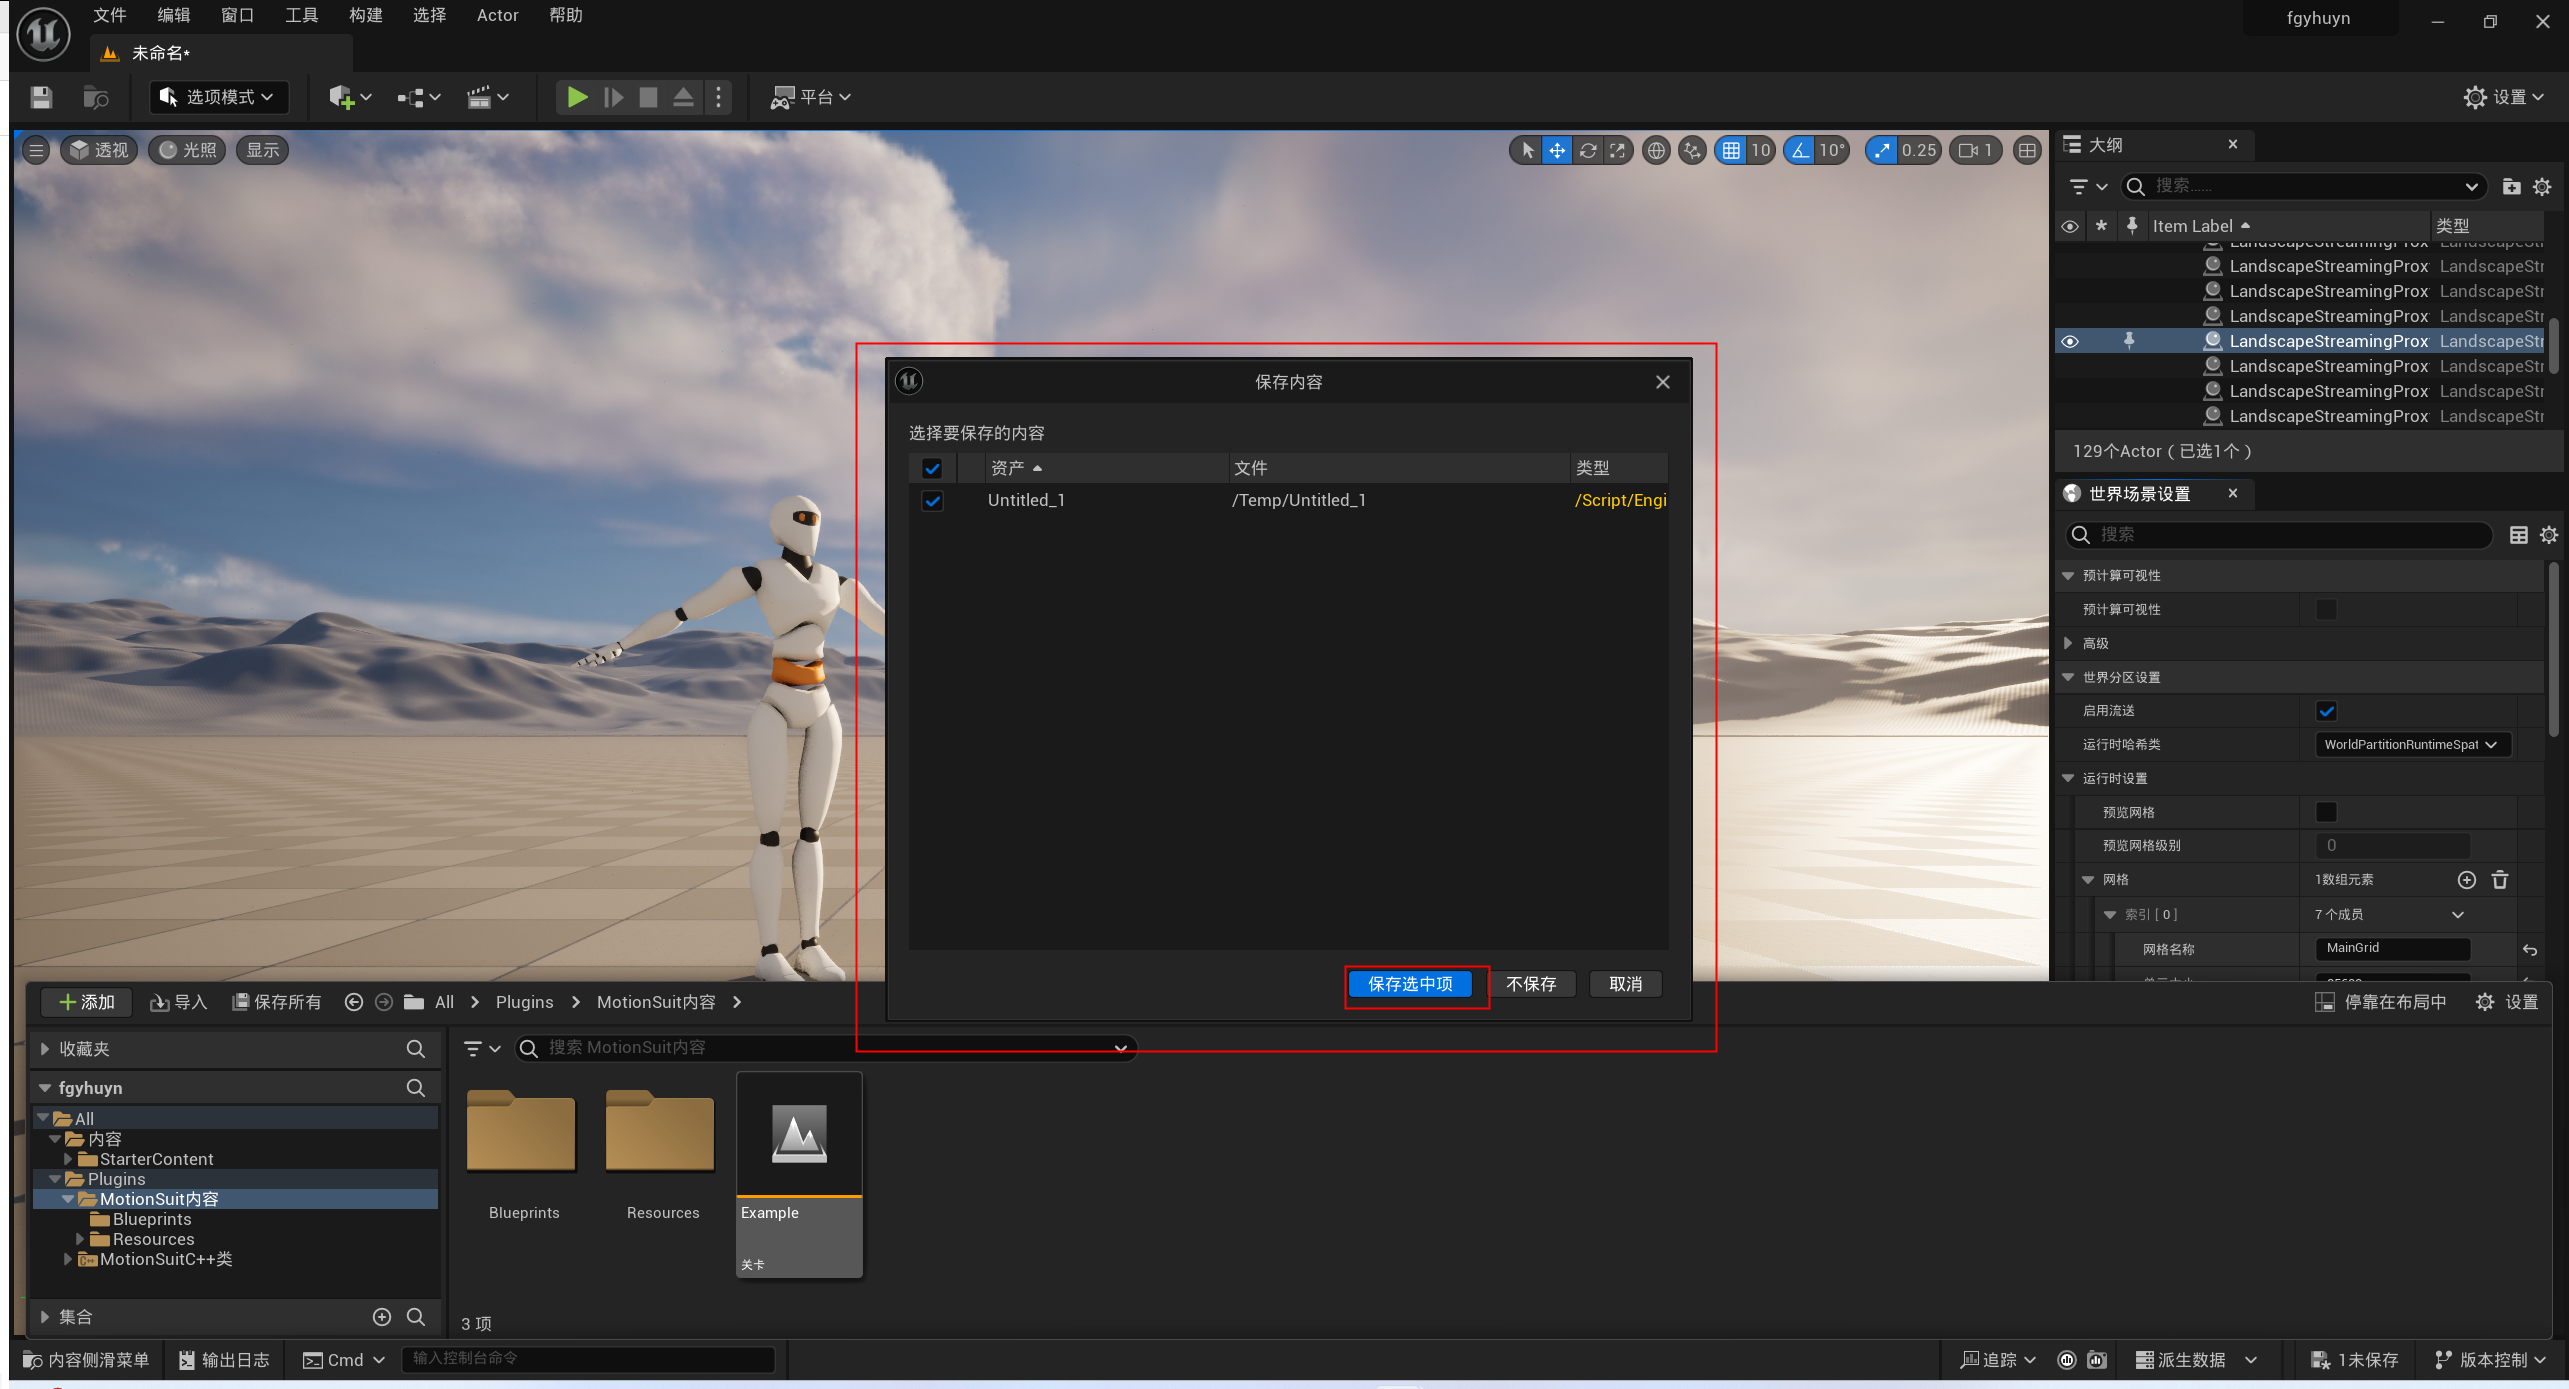Image resolution: width=2569 pixels, height=1389 pixels.
Task: Click the green Play button in toolbar
Action: point(577,97)
